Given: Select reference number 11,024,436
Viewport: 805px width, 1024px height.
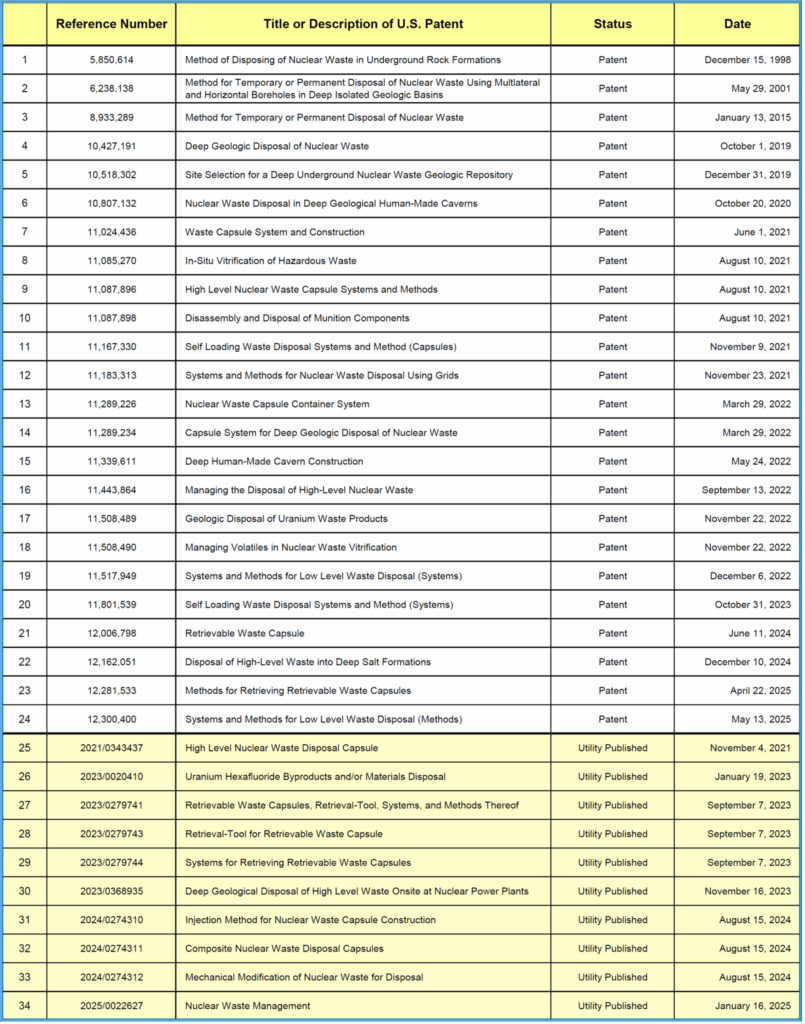Looking at the screenshot, I should (112, 232).
